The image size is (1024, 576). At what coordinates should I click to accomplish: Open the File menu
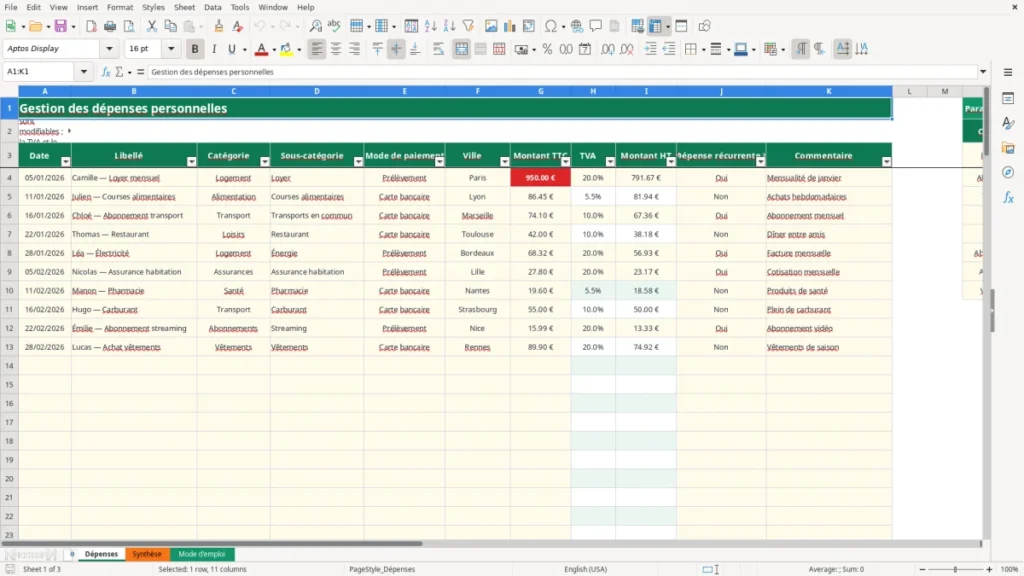(x=11, y=7)
